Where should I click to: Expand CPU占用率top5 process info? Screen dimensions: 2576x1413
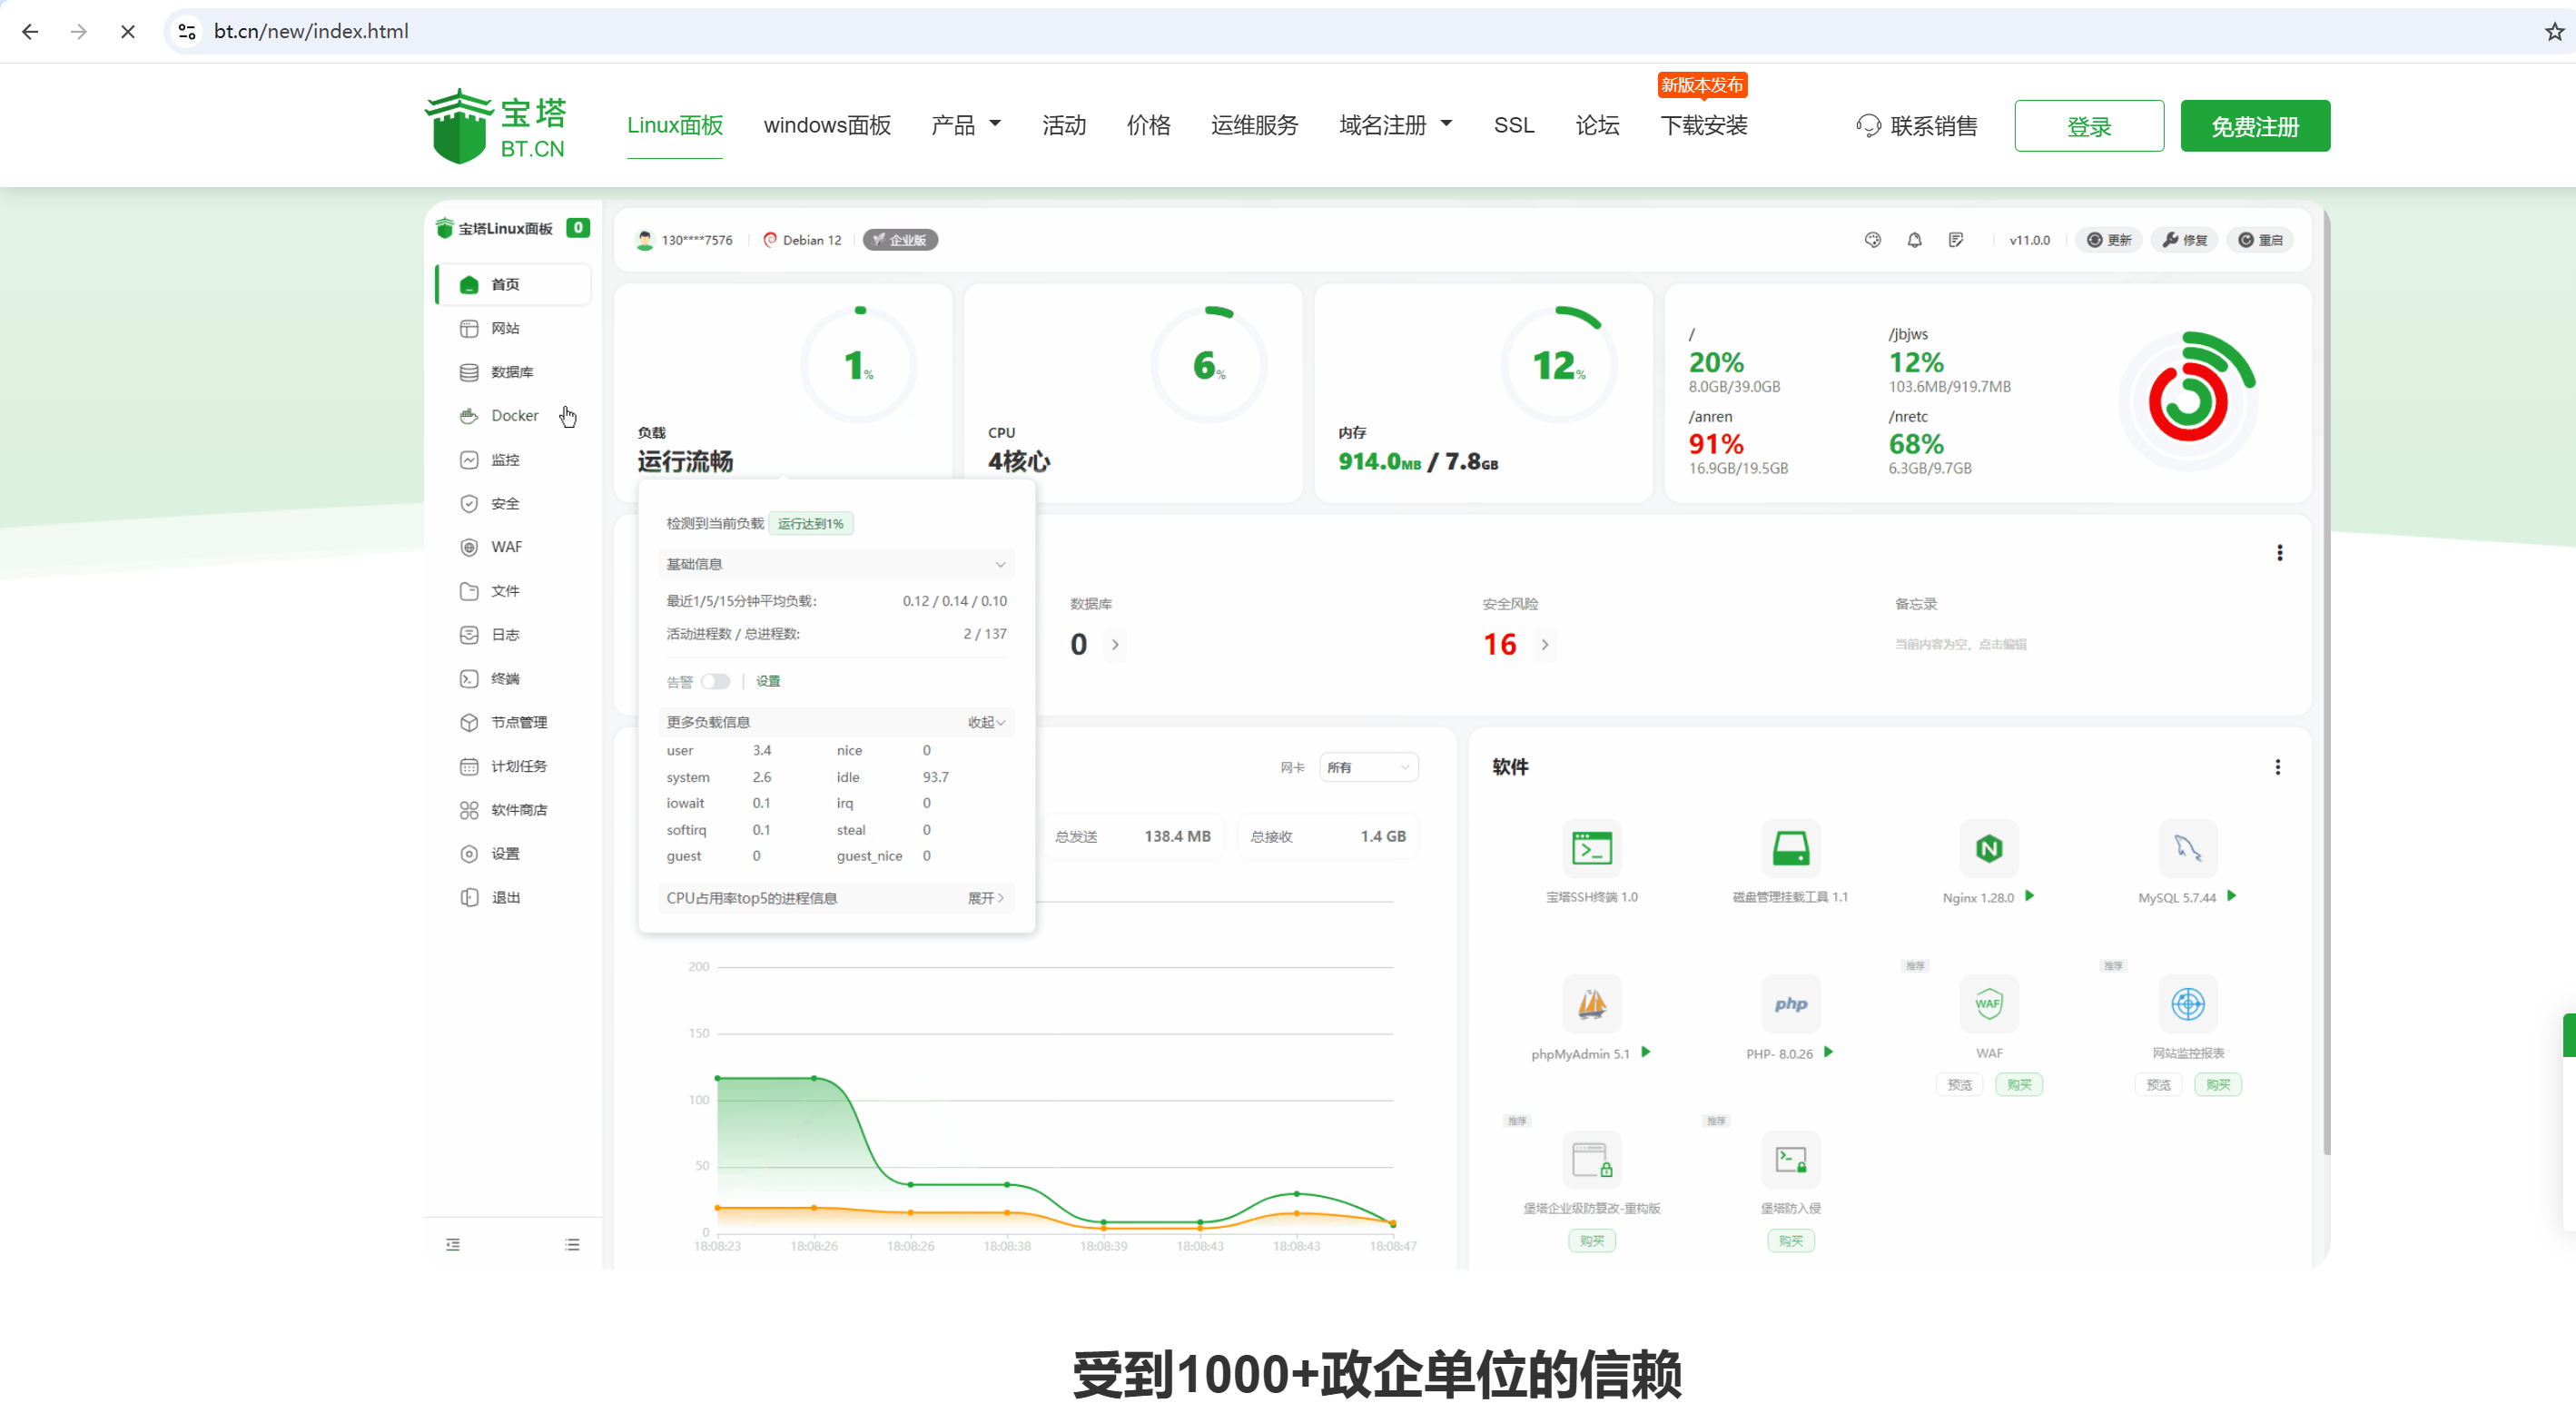pyautogui.click(x=986, y=899)
